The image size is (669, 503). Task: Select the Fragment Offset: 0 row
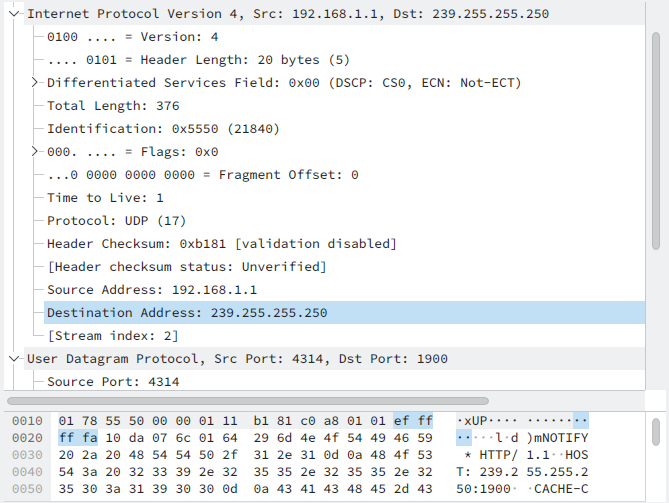click(202, 175)
